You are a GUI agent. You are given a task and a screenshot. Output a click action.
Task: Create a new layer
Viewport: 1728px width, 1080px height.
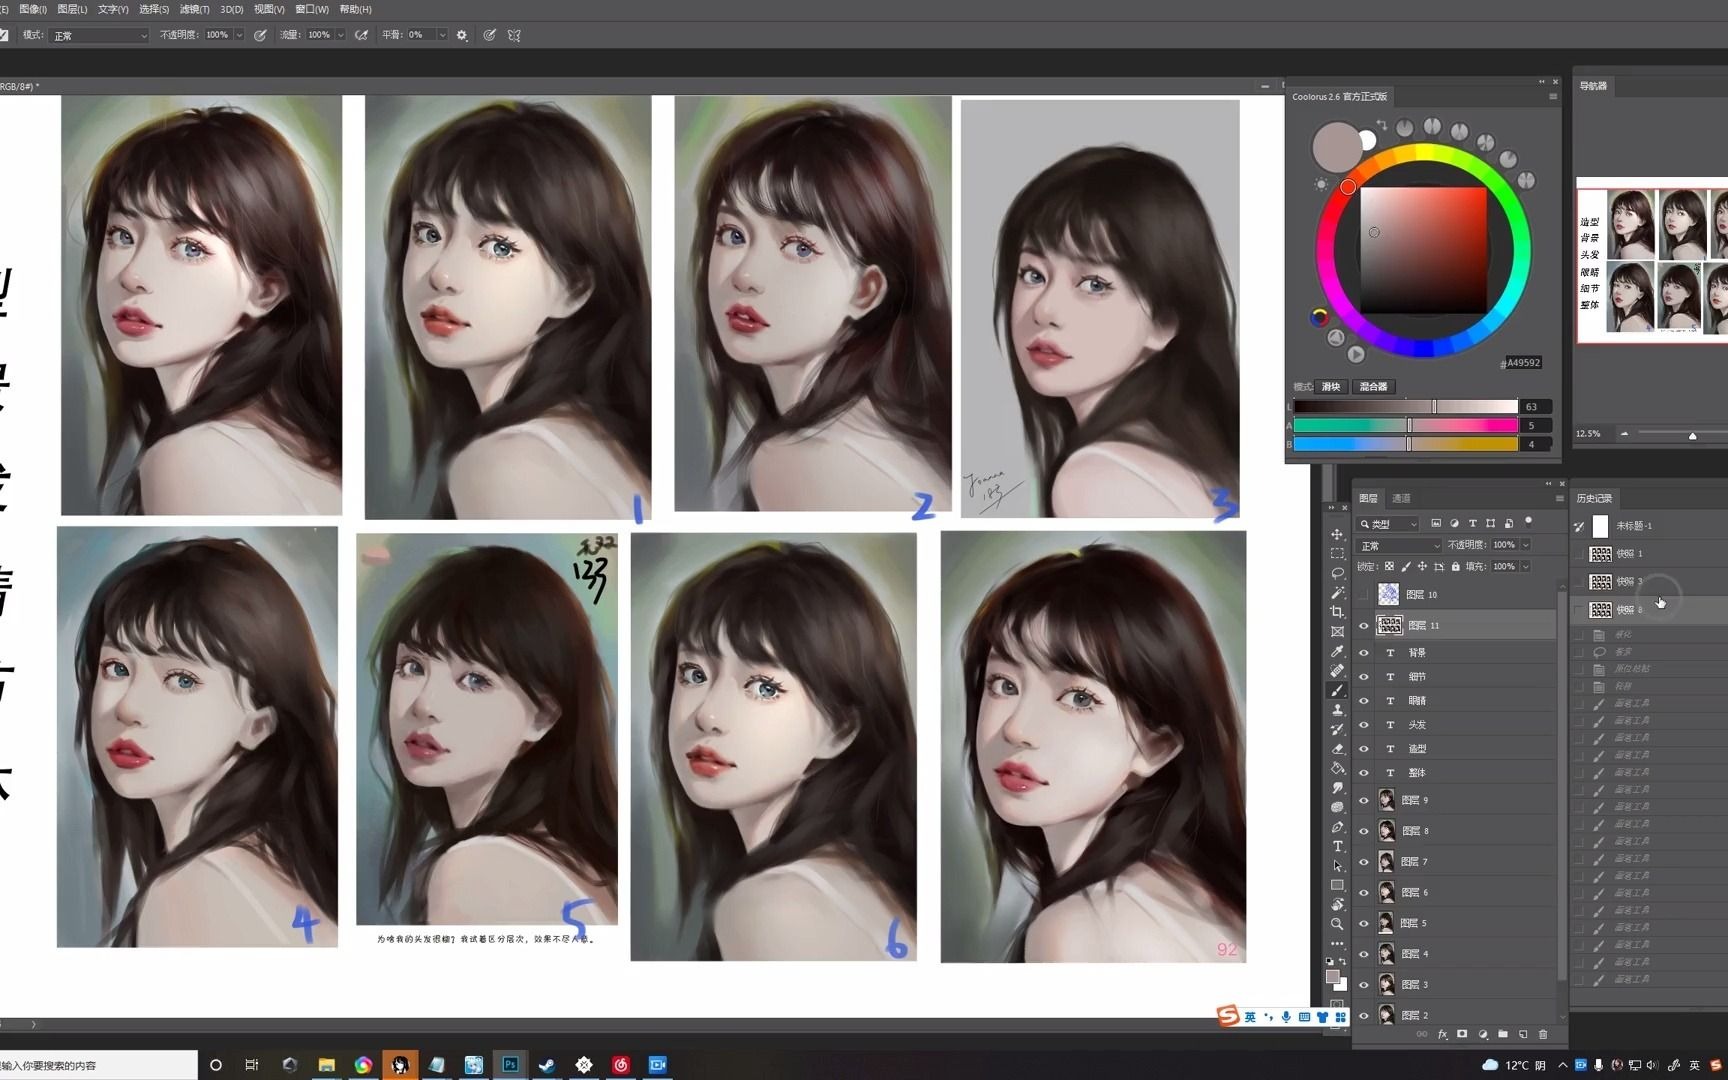[1523, 1034]
